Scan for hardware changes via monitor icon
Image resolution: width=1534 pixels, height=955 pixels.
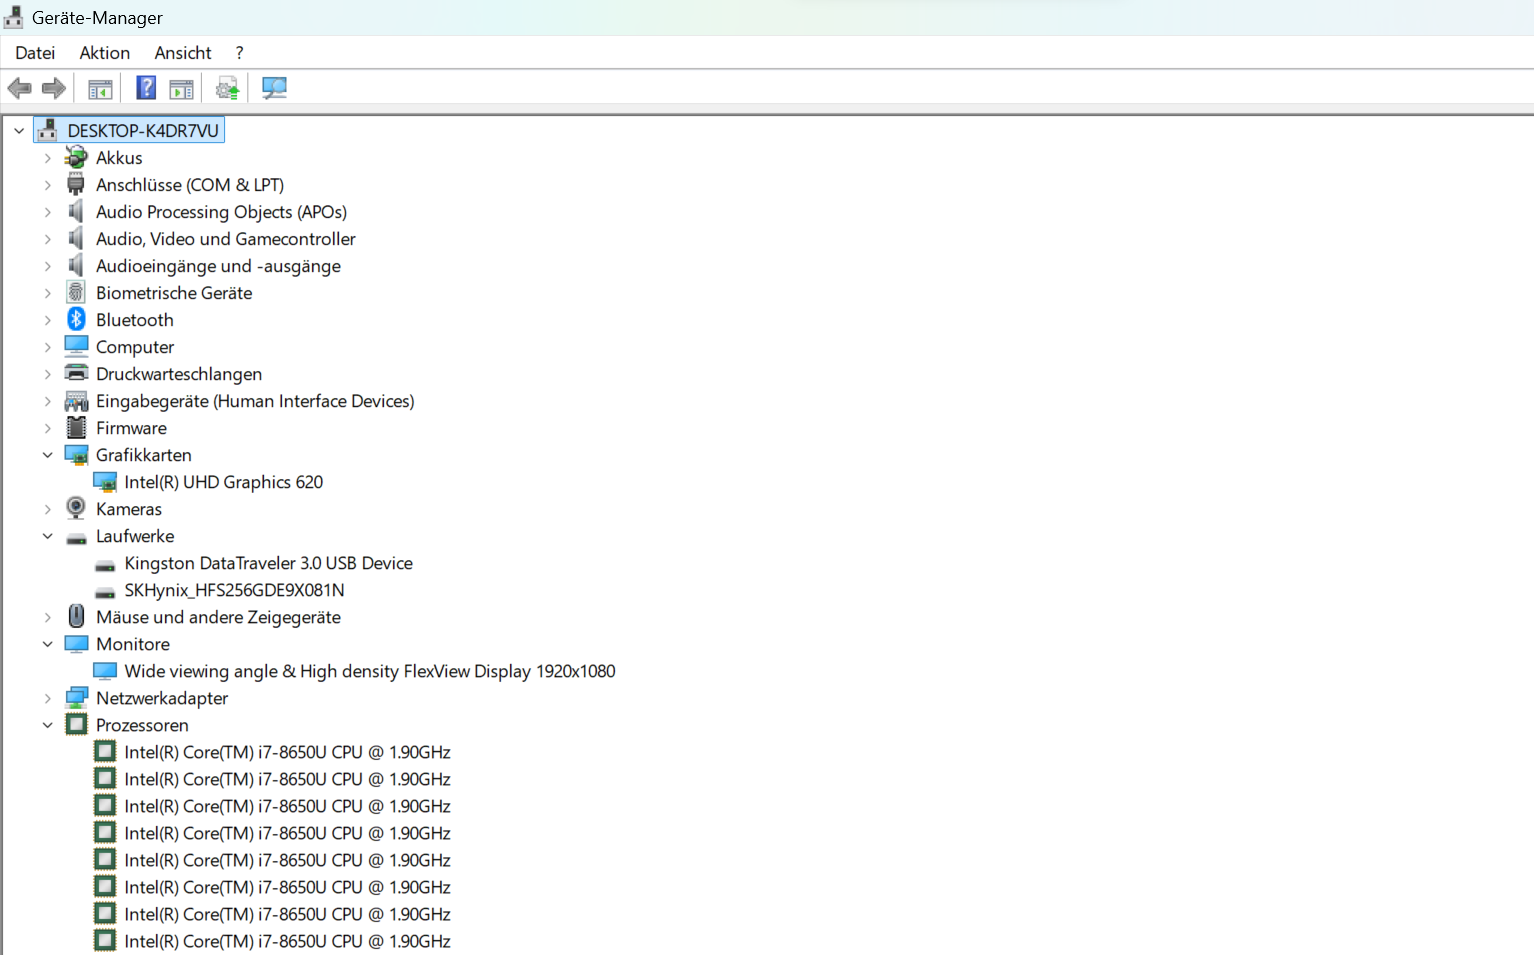pyautogui.click(x=274, y=88)
